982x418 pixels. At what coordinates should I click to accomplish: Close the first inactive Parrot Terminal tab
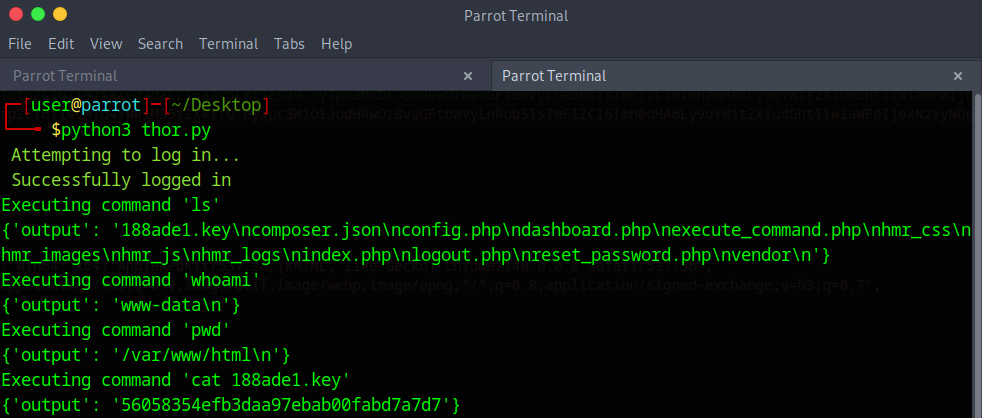[x=468, y=76]
